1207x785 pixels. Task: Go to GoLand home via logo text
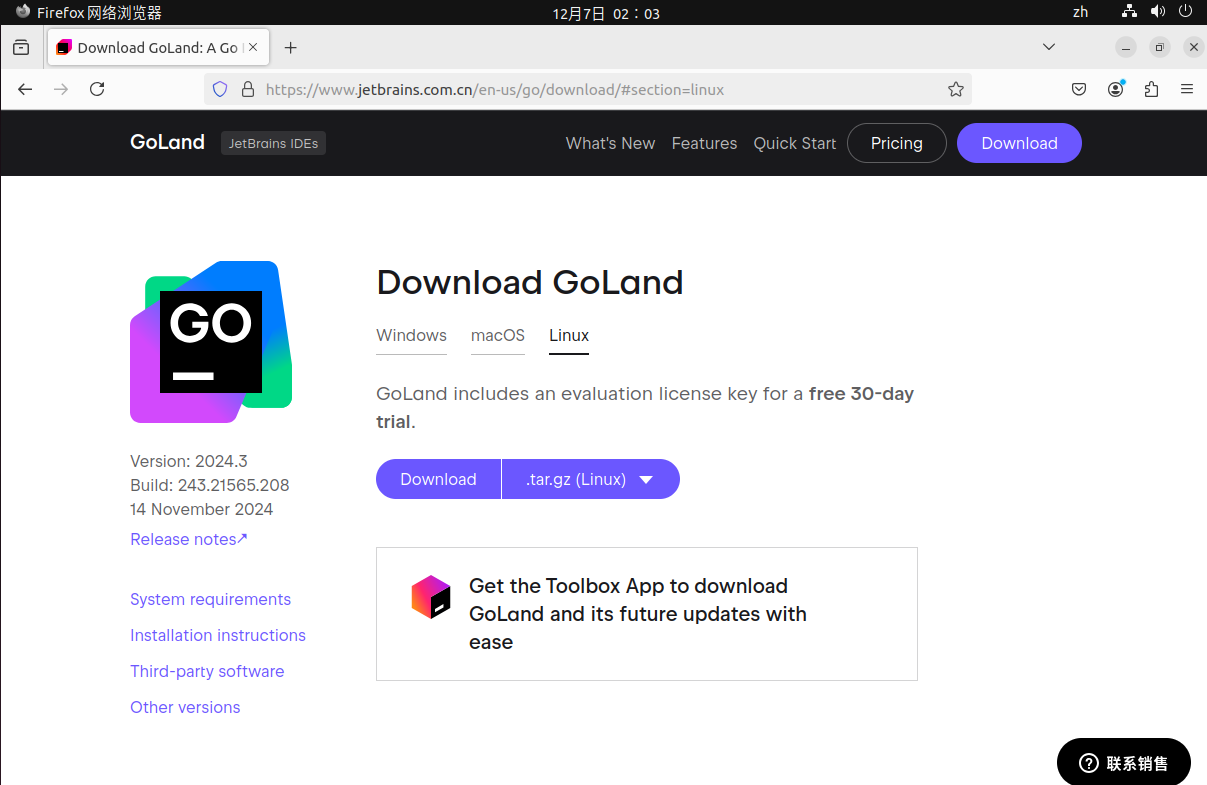pos(167,142)
